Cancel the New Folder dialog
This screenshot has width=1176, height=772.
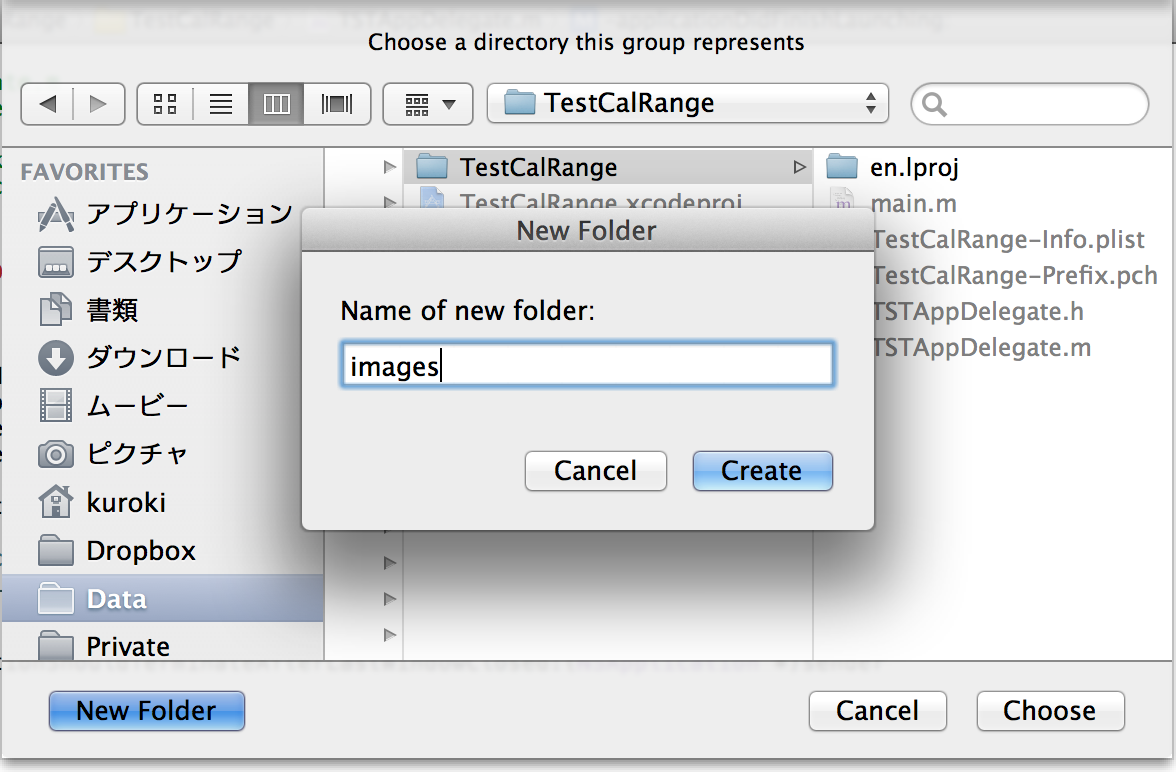(x=596, y=471)
